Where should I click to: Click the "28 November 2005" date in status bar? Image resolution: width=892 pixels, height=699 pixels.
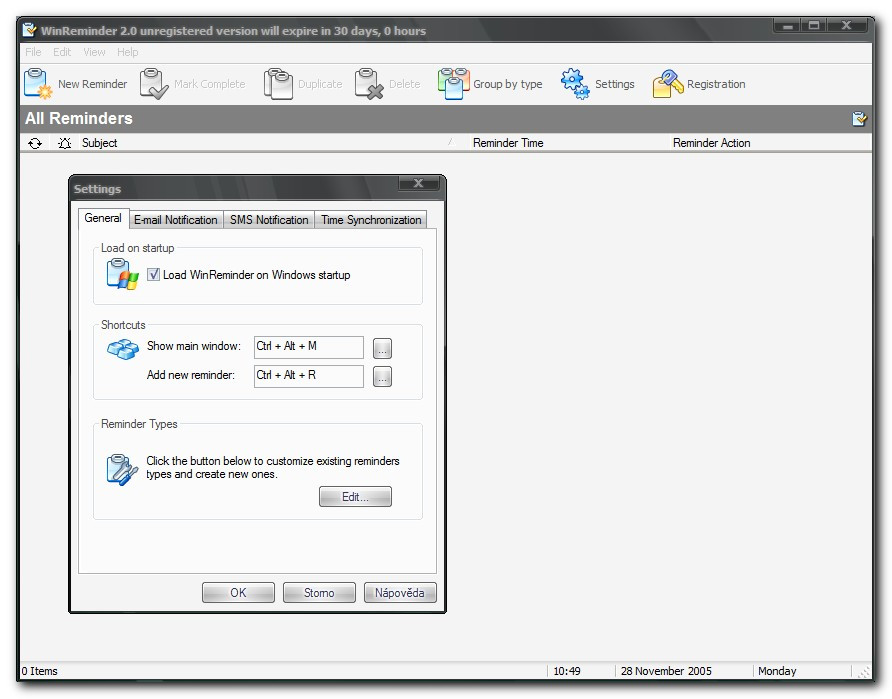click(x=666, y=671)
